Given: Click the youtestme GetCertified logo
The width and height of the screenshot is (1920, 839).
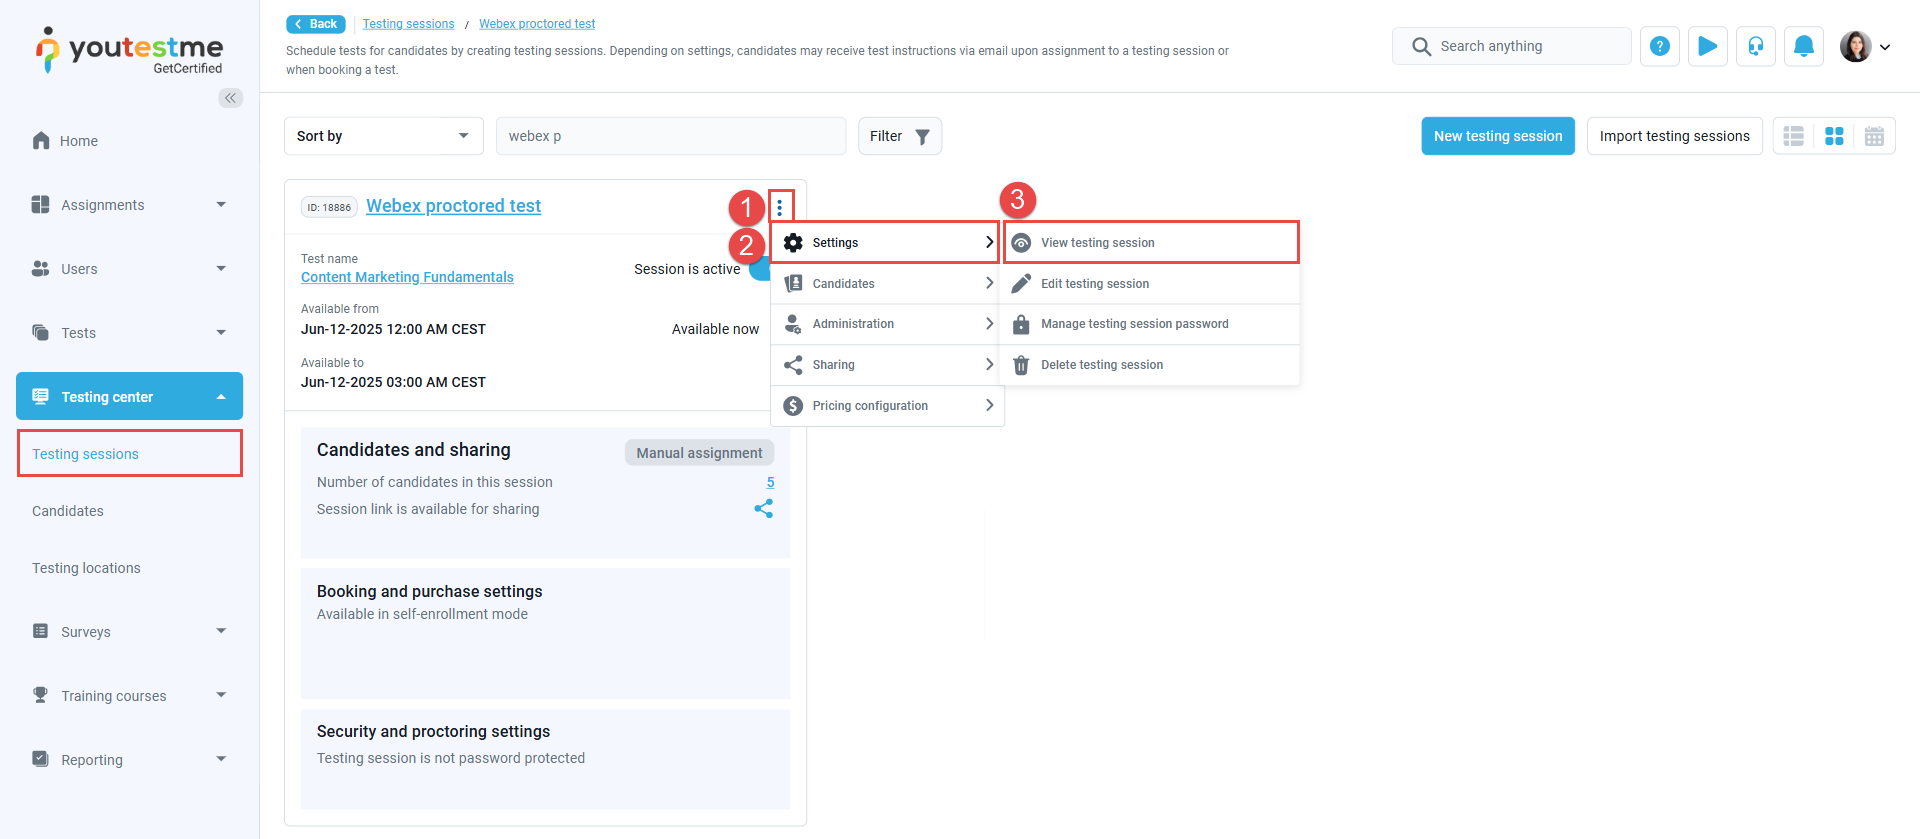Looking at the screenshot, I should tap(129, 50).
